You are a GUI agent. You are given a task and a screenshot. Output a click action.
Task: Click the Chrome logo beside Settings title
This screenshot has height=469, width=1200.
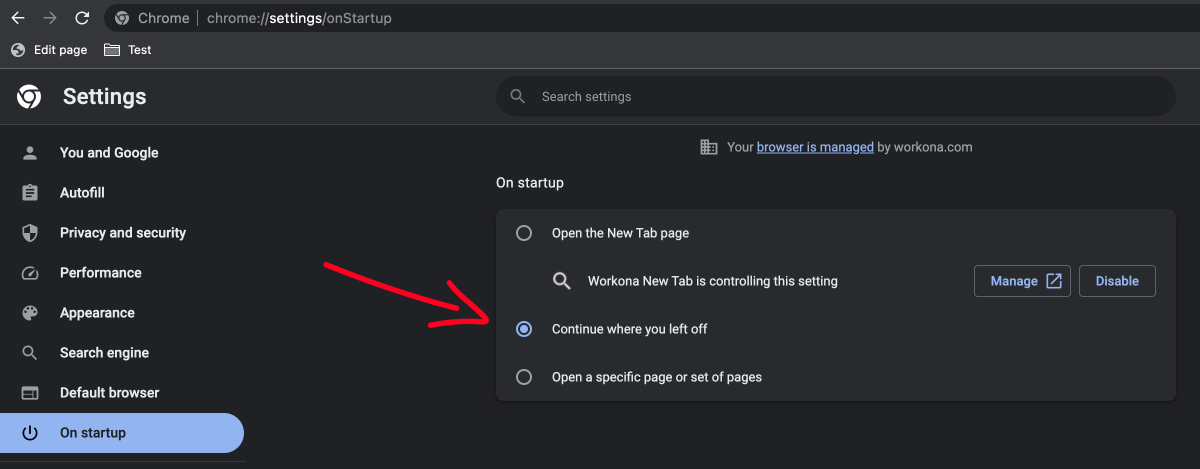pos(28,96)
